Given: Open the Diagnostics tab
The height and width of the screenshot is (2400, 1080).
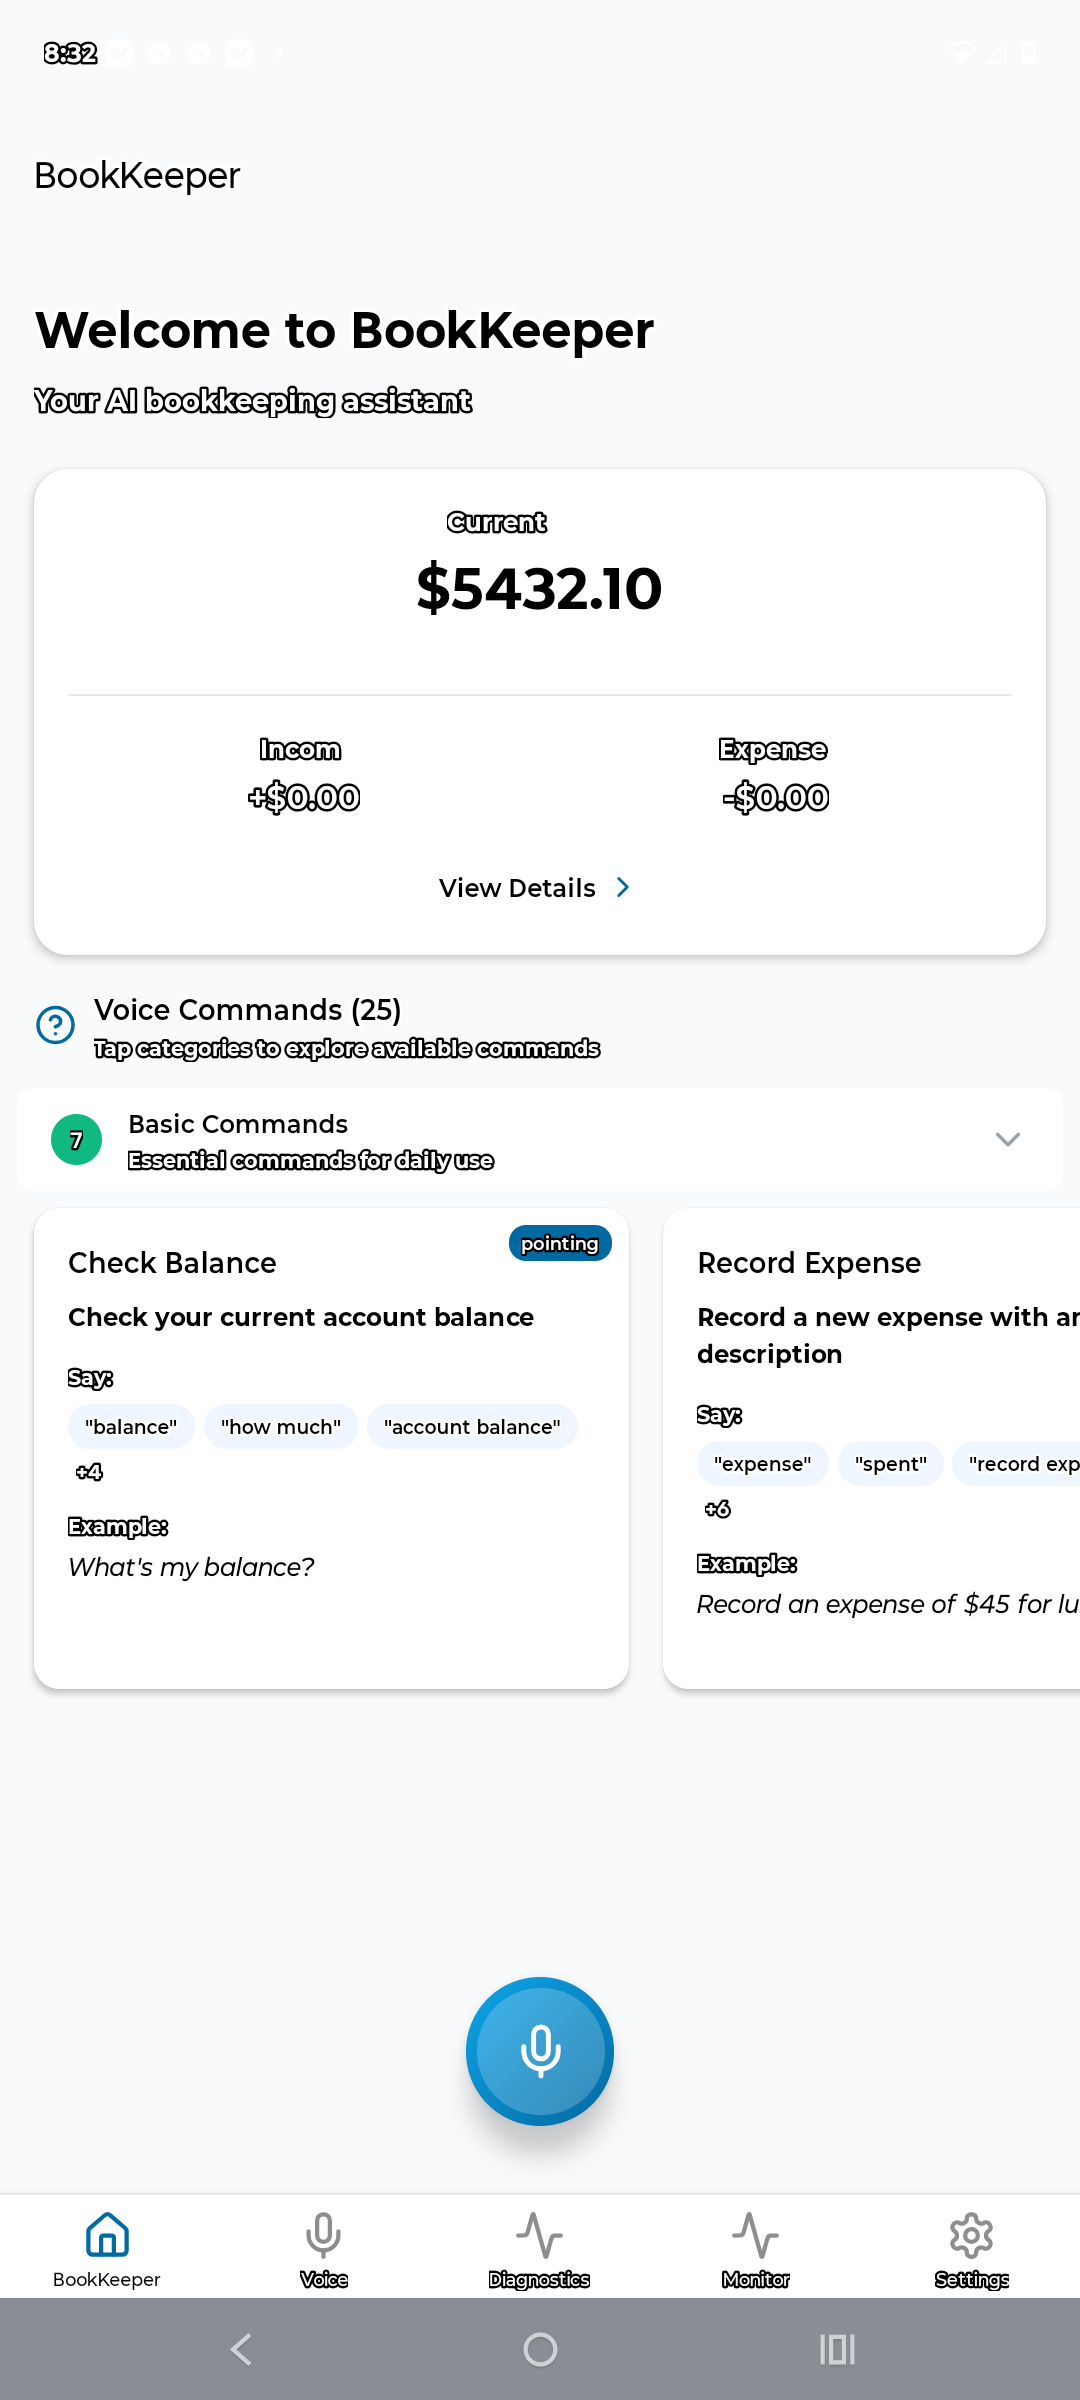Looking at the screenshot, I should (539, 2236).
